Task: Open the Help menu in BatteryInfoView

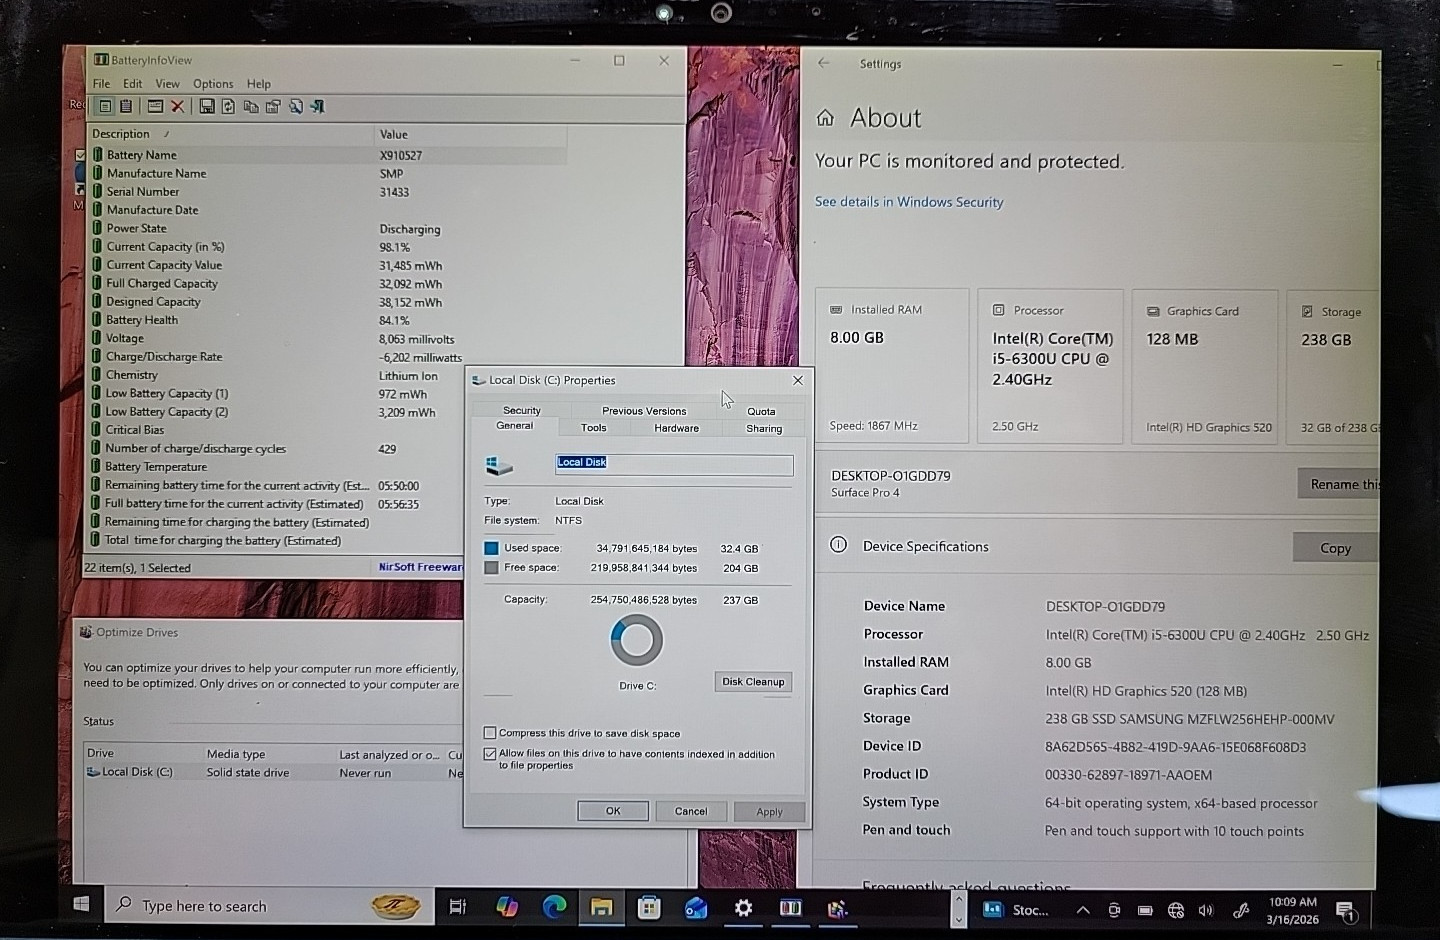Action: [x=259, y=84]
